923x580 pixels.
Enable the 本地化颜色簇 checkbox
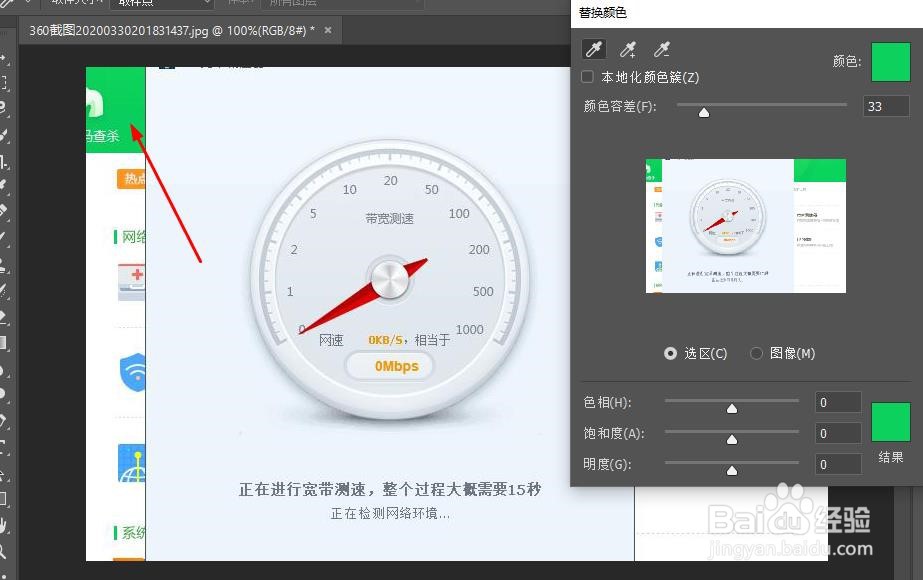click(586, 76)
